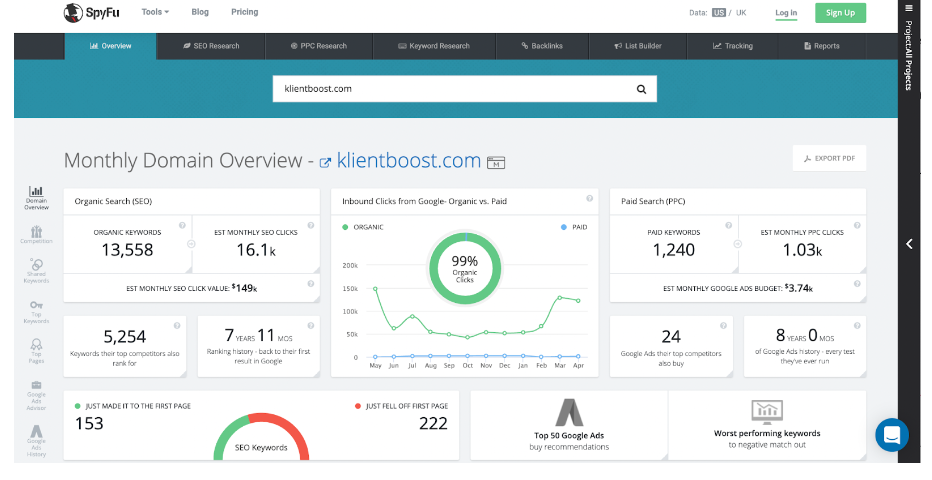Click the domain search input field
This screenshot has height=480, width=932.
[450, 89]
